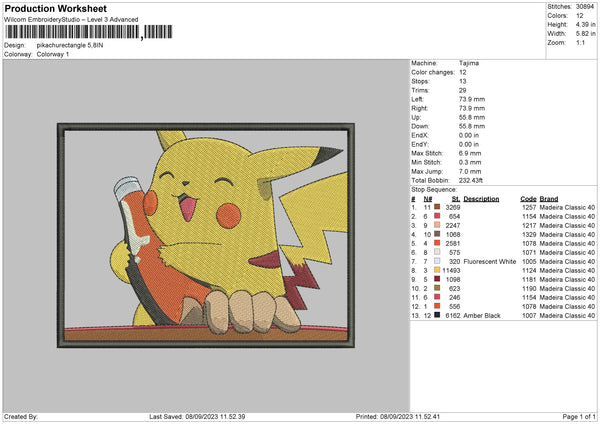This screenshot has height=424, width=600.
Task: Click the barcode under the worksheet title
Action: coord(88,32)
